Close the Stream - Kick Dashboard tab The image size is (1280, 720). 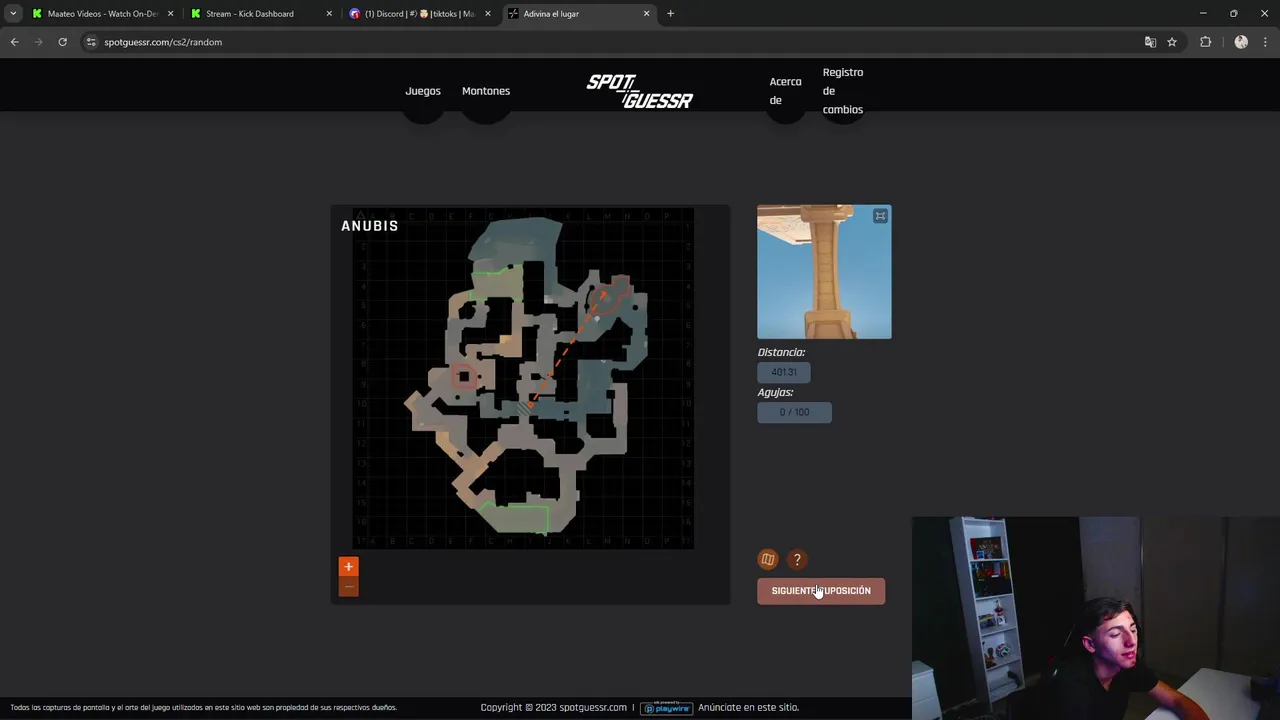pyautogui.click(x=329, y=14)
